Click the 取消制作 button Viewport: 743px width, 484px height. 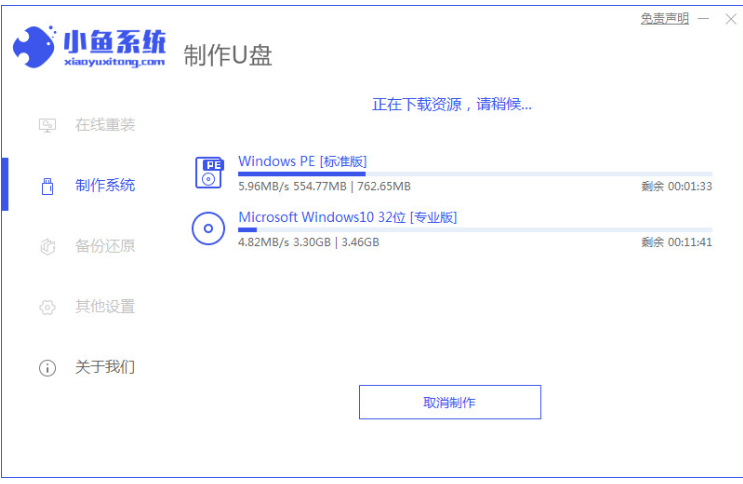450,402
